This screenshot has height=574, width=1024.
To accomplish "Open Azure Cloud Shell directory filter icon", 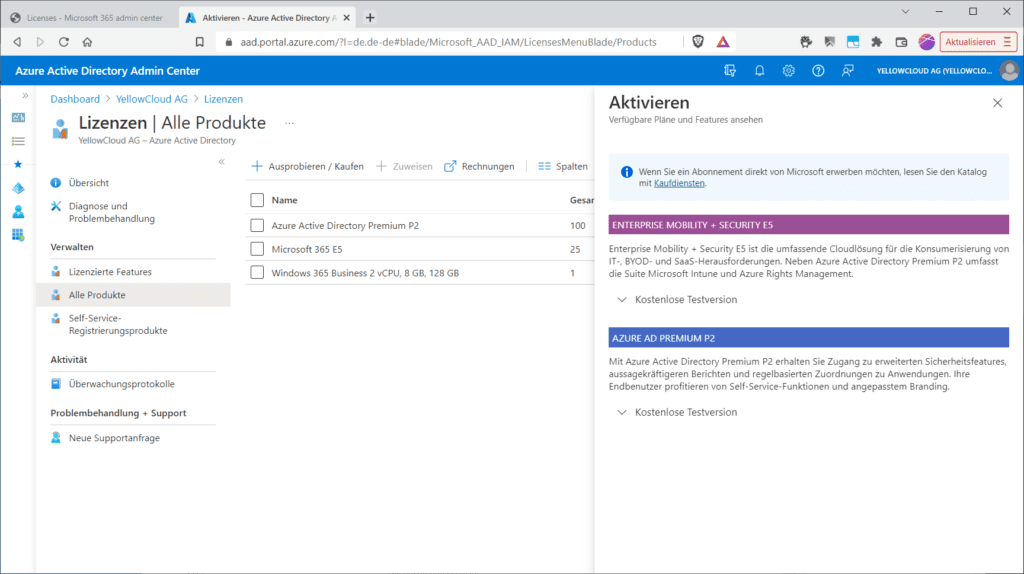I will click(x=730, y=71).
